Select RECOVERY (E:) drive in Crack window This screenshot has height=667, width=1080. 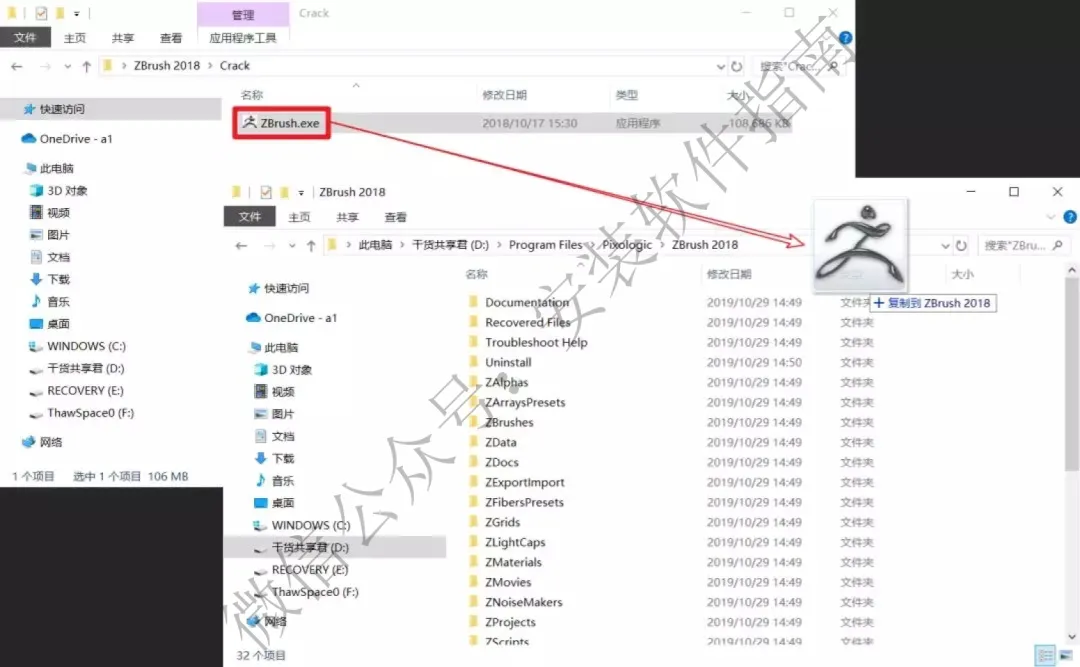[x=76, y=390]
